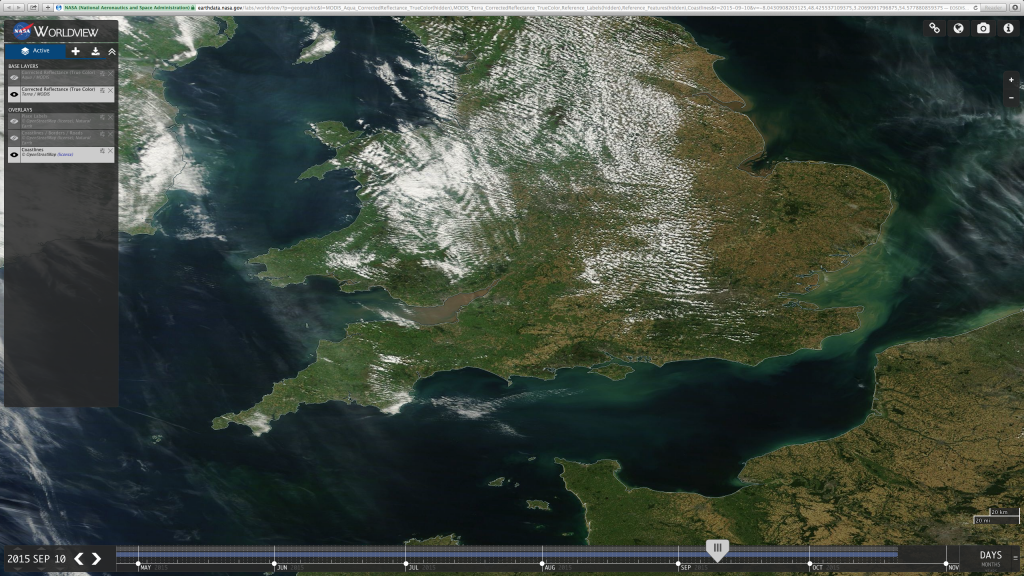The width and height of the screenshot is (1024, 576).
Task: Click the timeline date picker handle
Action: pos(717,550)
